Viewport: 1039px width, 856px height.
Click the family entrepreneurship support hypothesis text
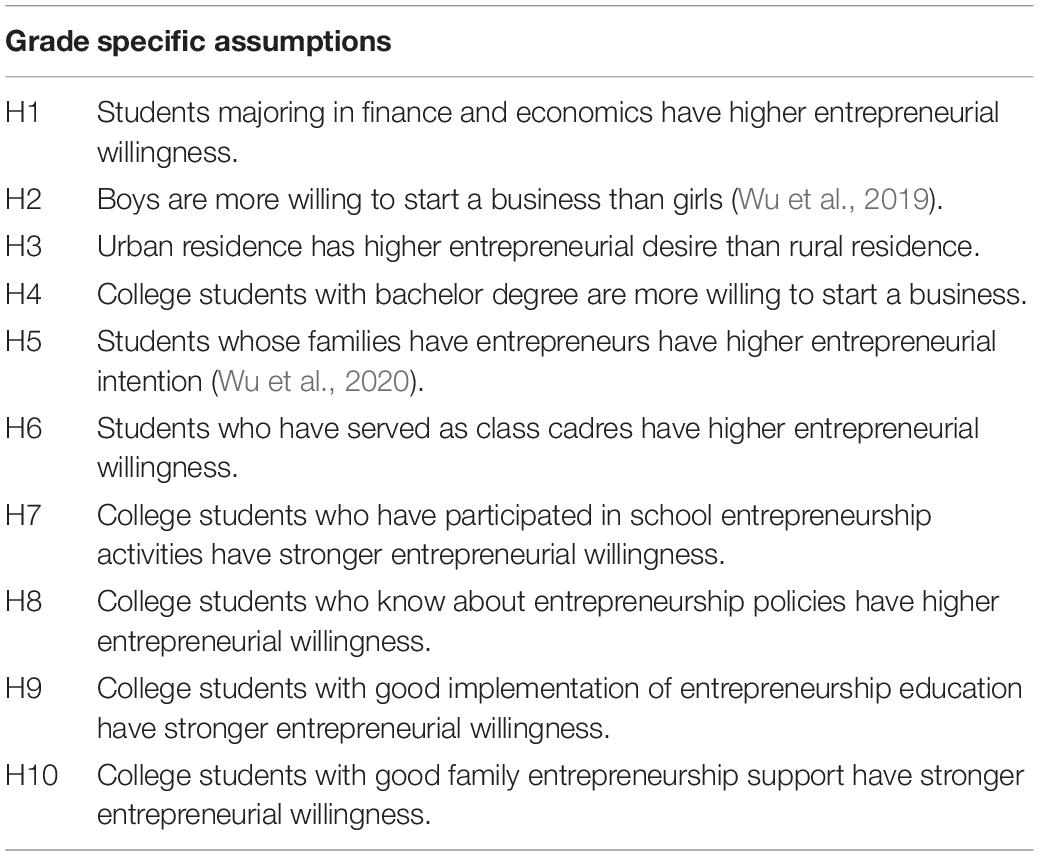point(561,795)
